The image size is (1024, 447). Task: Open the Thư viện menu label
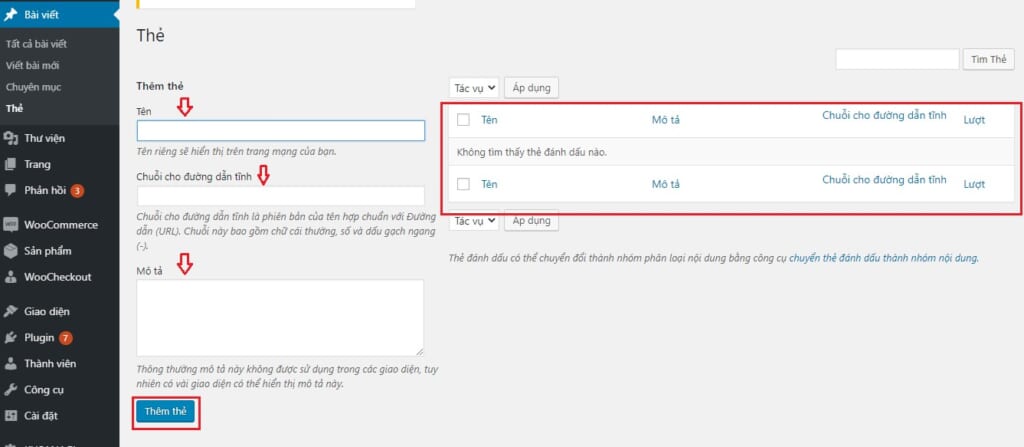(44, 138)
